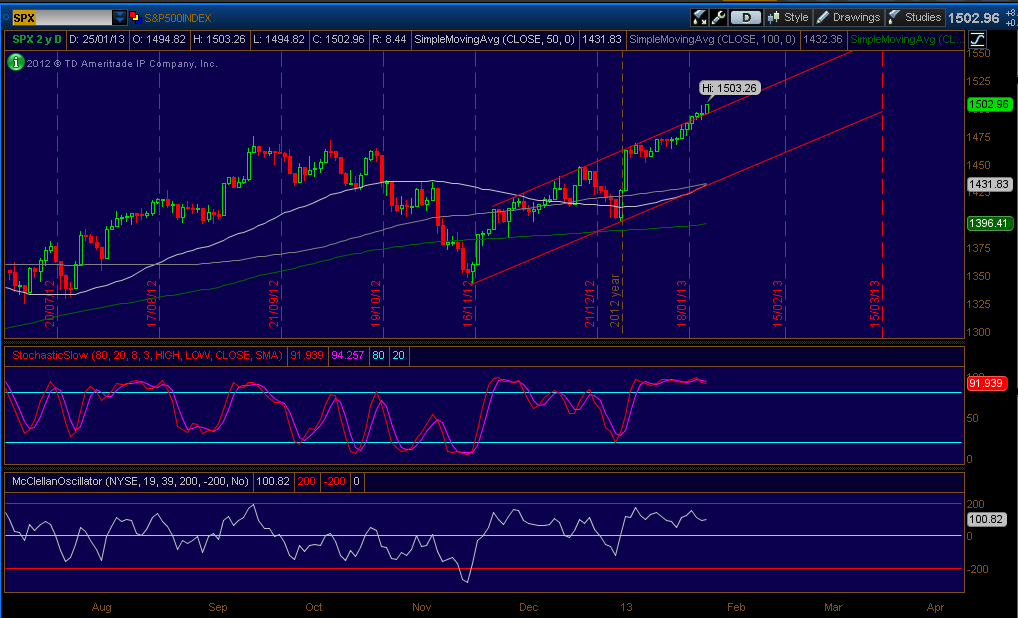
Task: Click the Hi: 1503.26 price bubble
Action: pyautogui.click(x=730, y=88)
